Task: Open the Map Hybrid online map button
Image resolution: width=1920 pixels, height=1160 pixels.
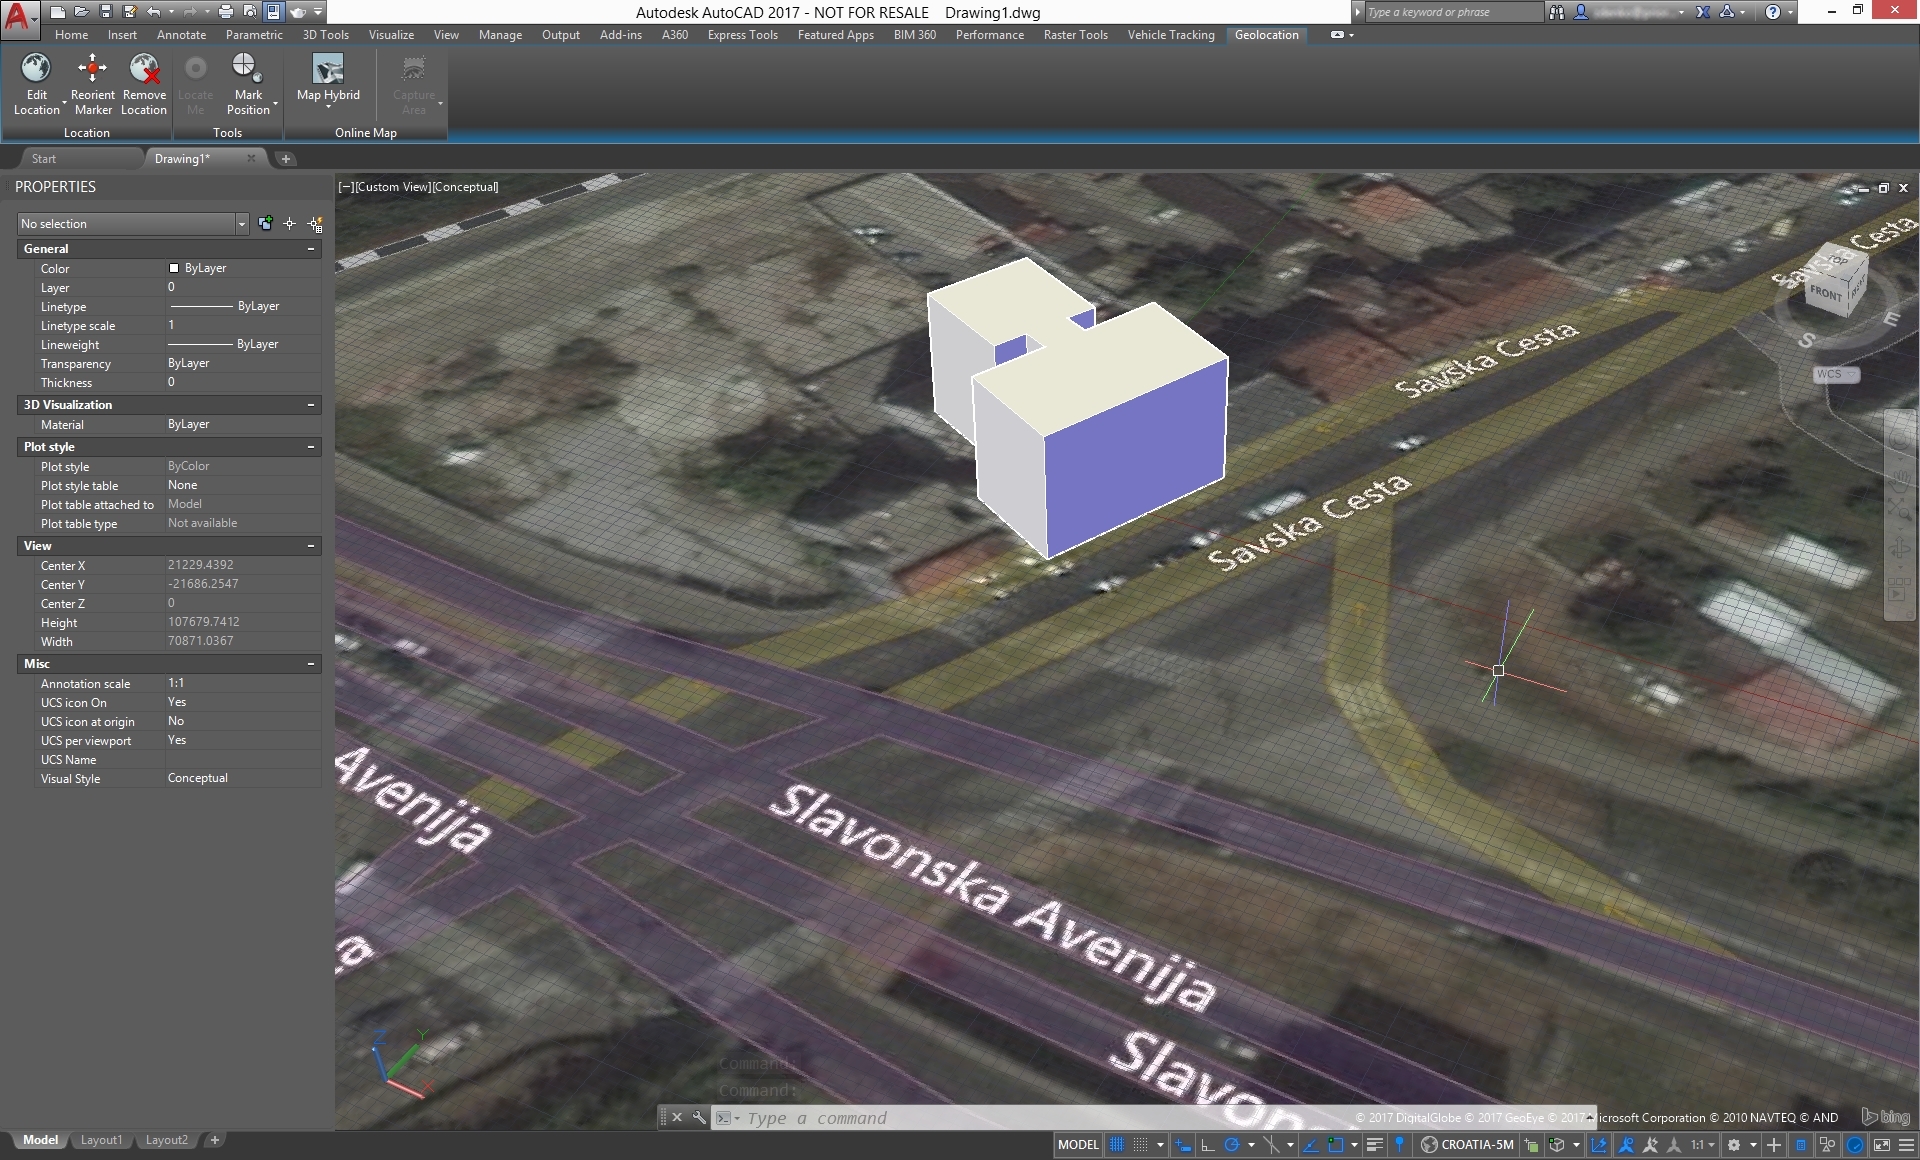Action: [328, 70]
